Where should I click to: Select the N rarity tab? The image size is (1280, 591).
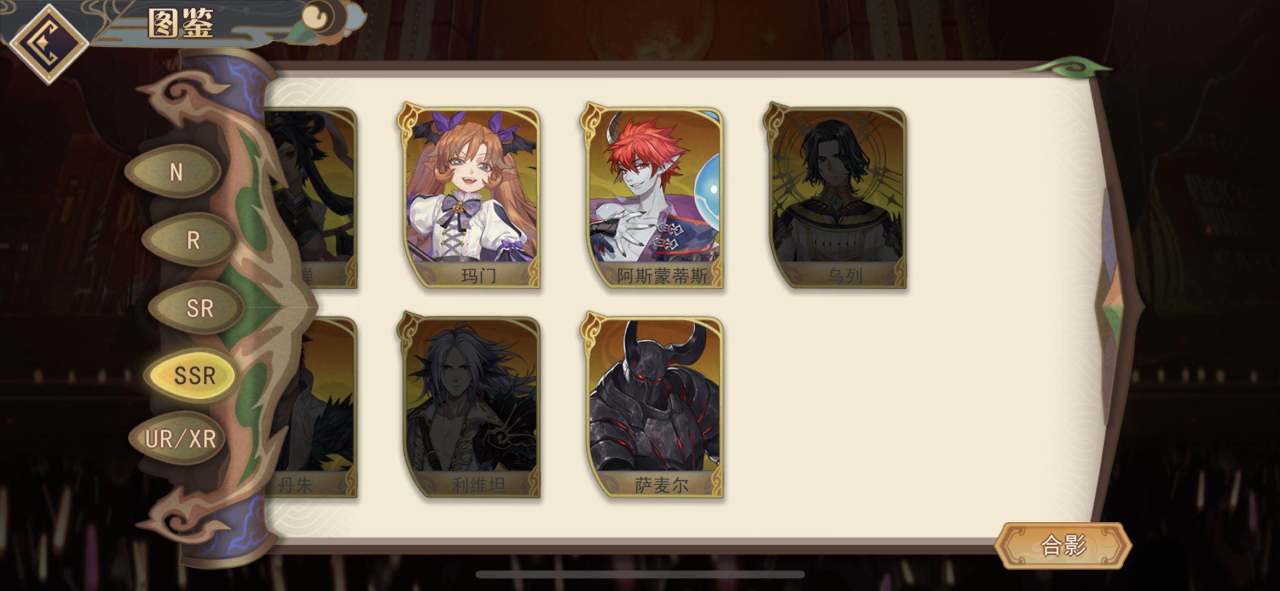pos(175,172)
